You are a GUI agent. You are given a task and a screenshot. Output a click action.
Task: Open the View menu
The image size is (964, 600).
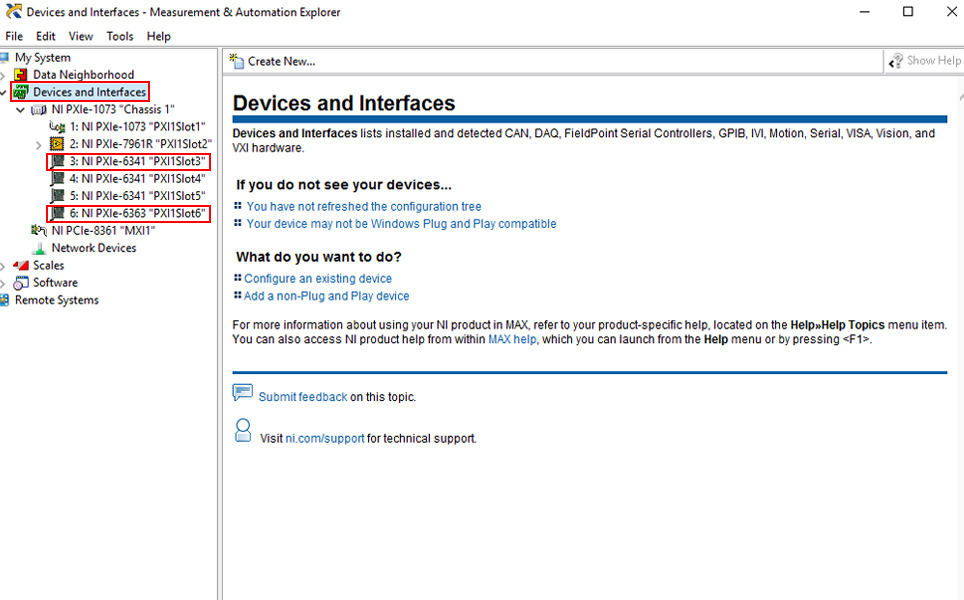coord(81,36)
